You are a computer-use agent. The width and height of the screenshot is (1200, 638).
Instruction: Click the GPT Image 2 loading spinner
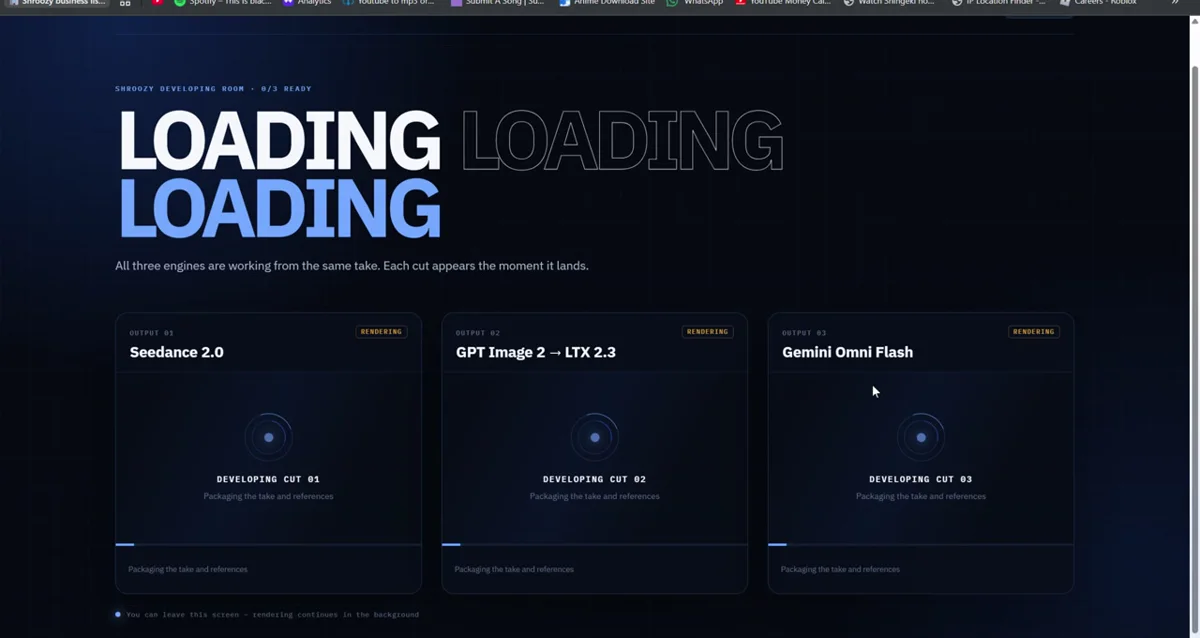[595, 437]
